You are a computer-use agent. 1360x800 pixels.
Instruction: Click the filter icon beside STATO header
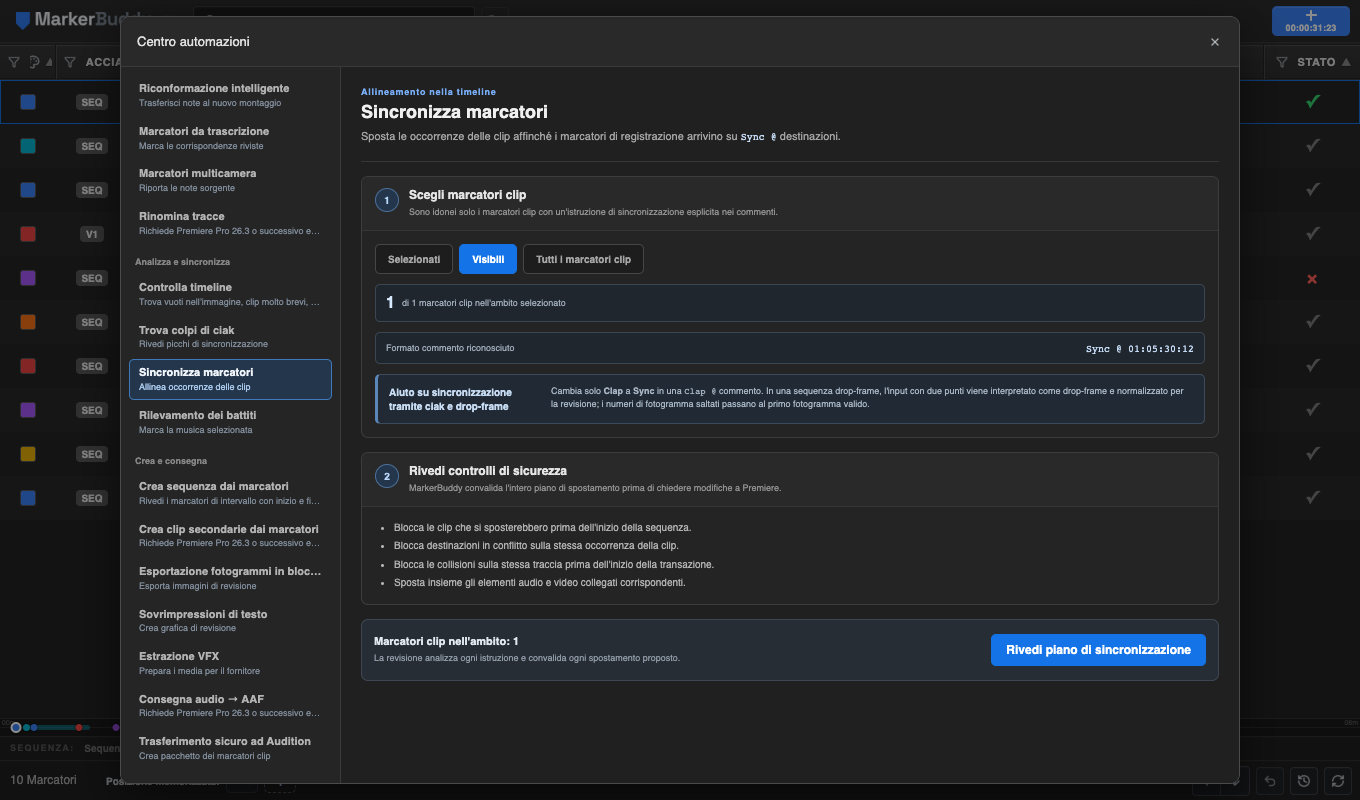(1282, 62)
